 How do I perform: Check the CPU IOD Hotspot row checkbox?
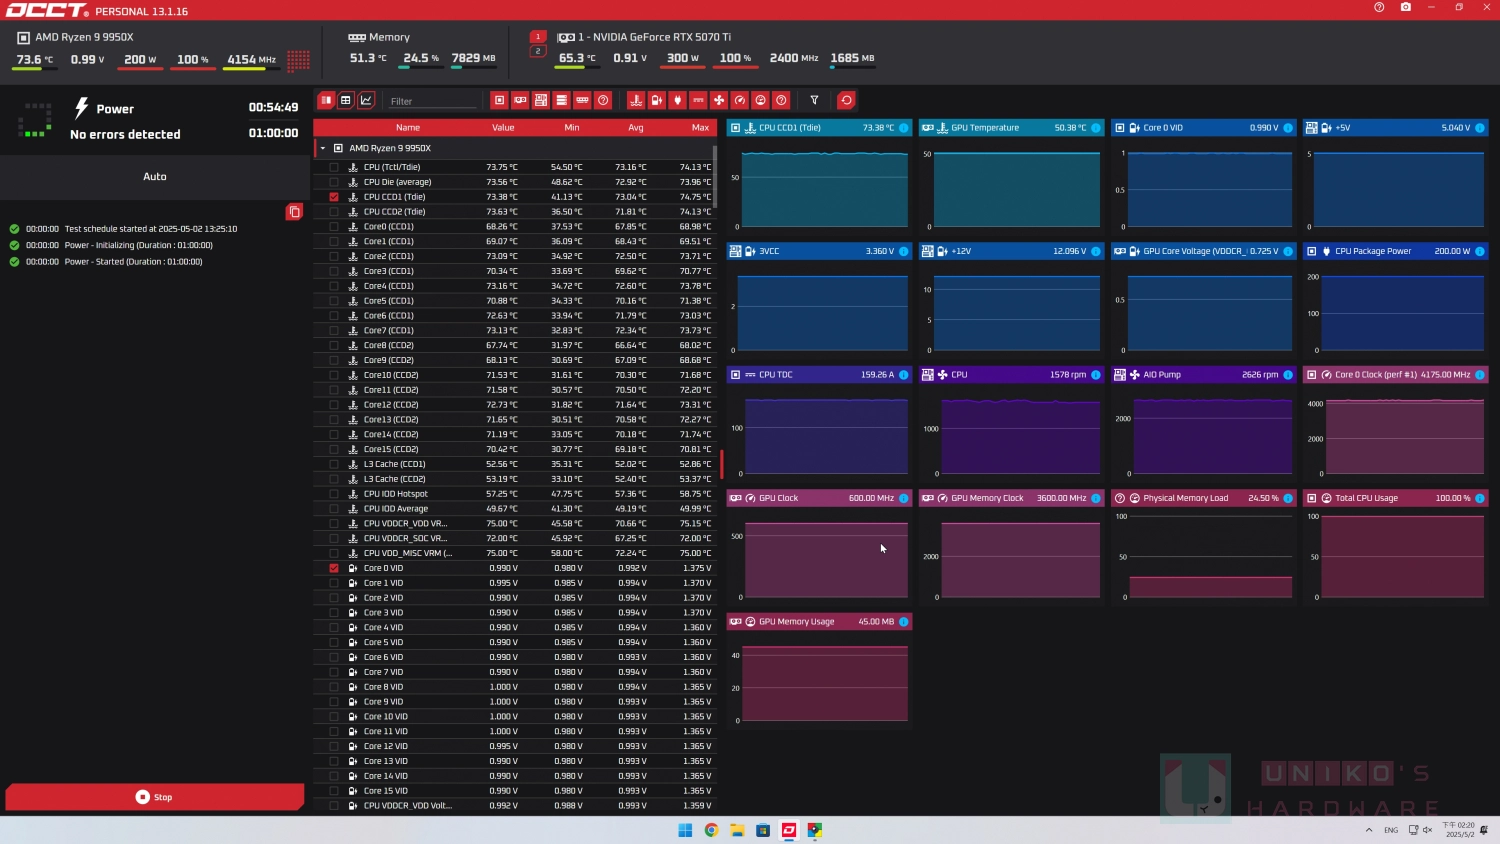334,494
